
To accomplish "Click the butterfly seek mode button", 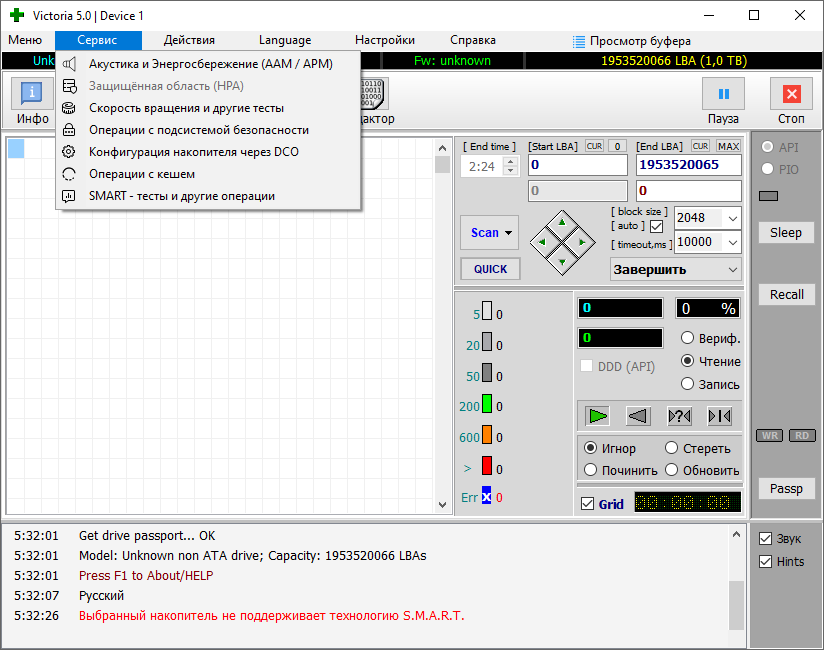I will click(x=719, y=416).
